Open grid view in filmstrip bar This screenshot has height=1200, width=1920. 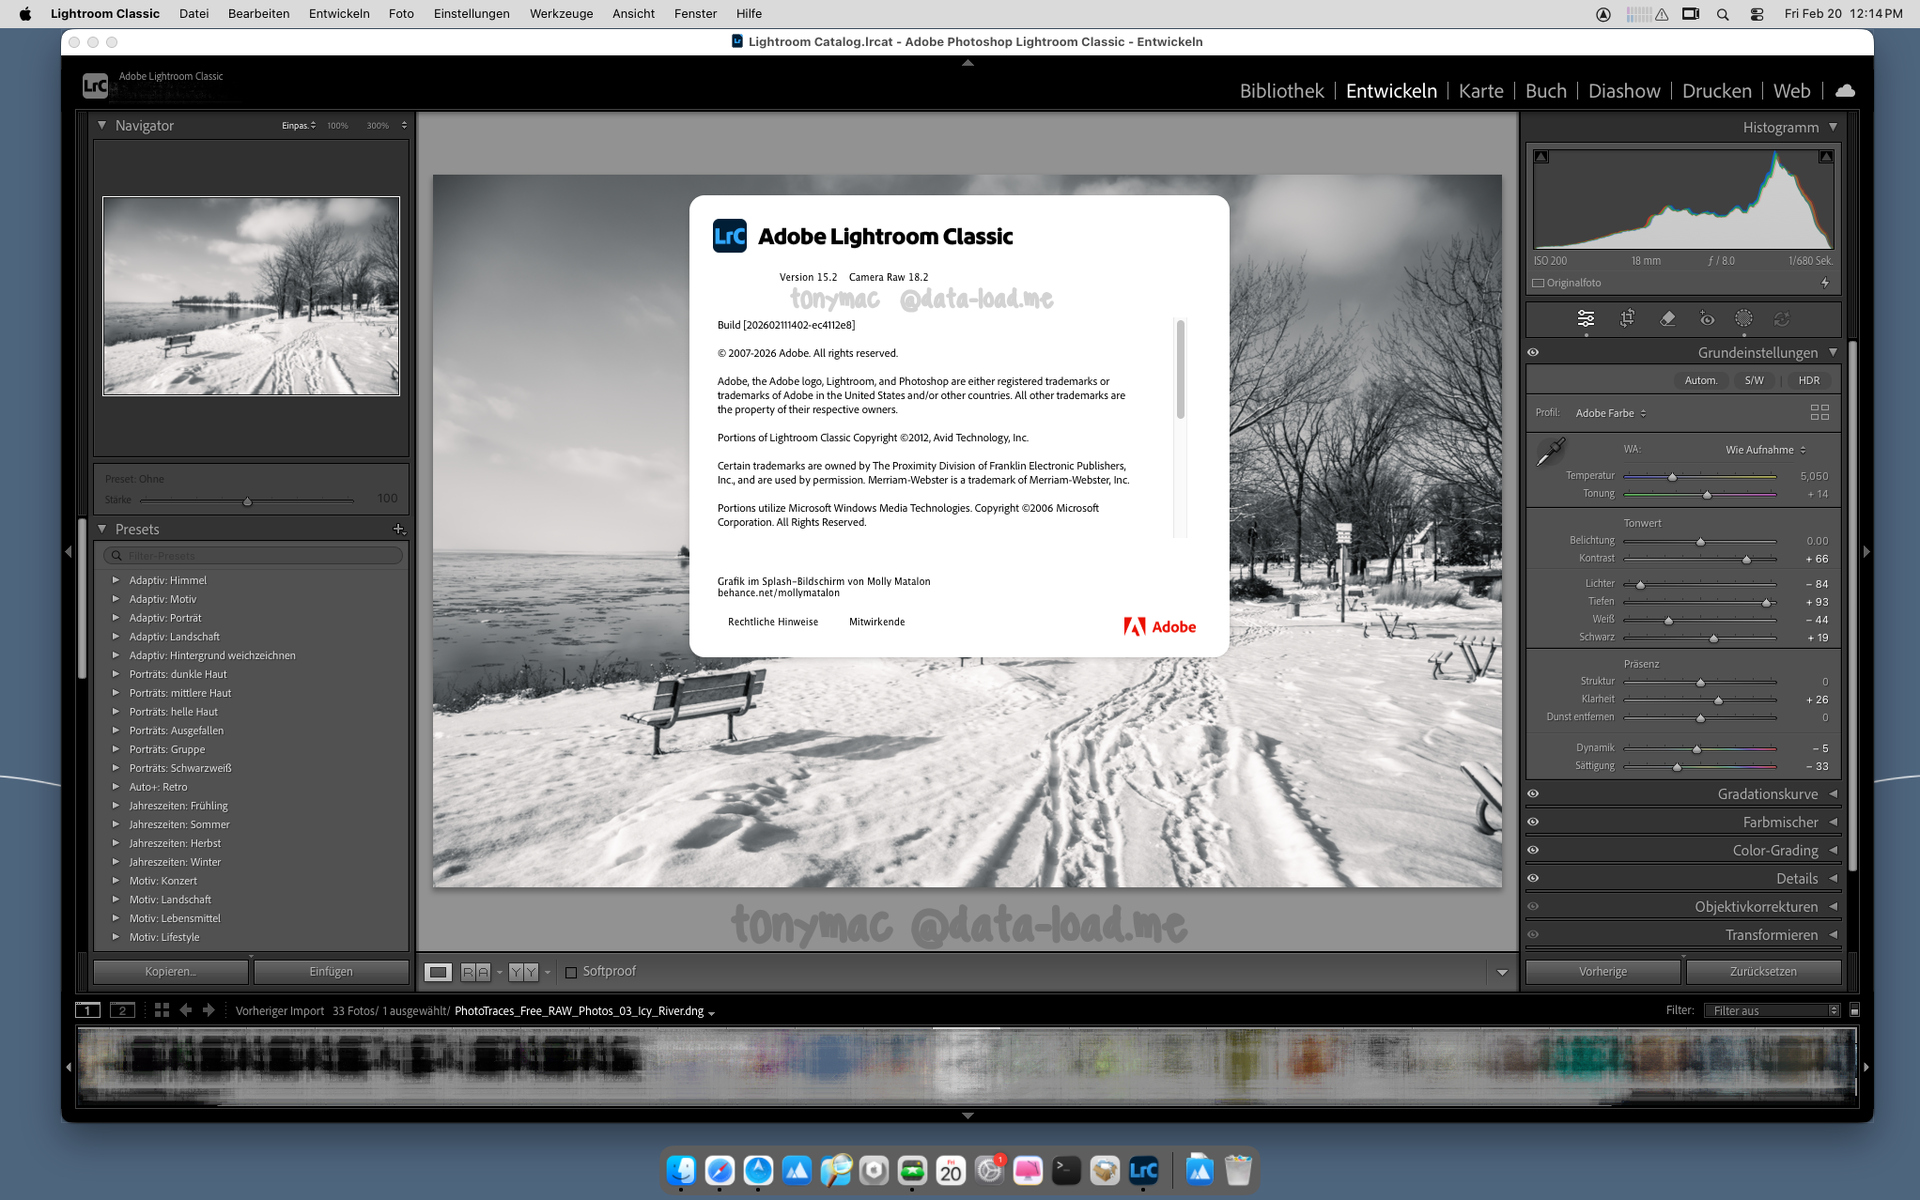(162, 1010)
